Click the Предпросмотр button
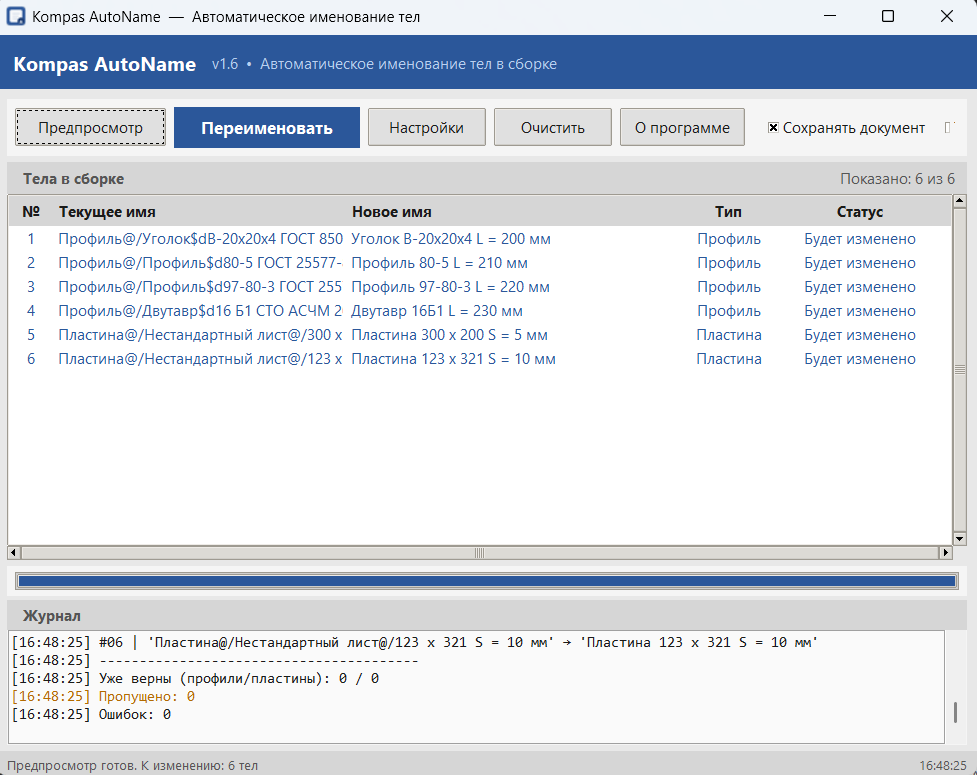 pos(90,128)
